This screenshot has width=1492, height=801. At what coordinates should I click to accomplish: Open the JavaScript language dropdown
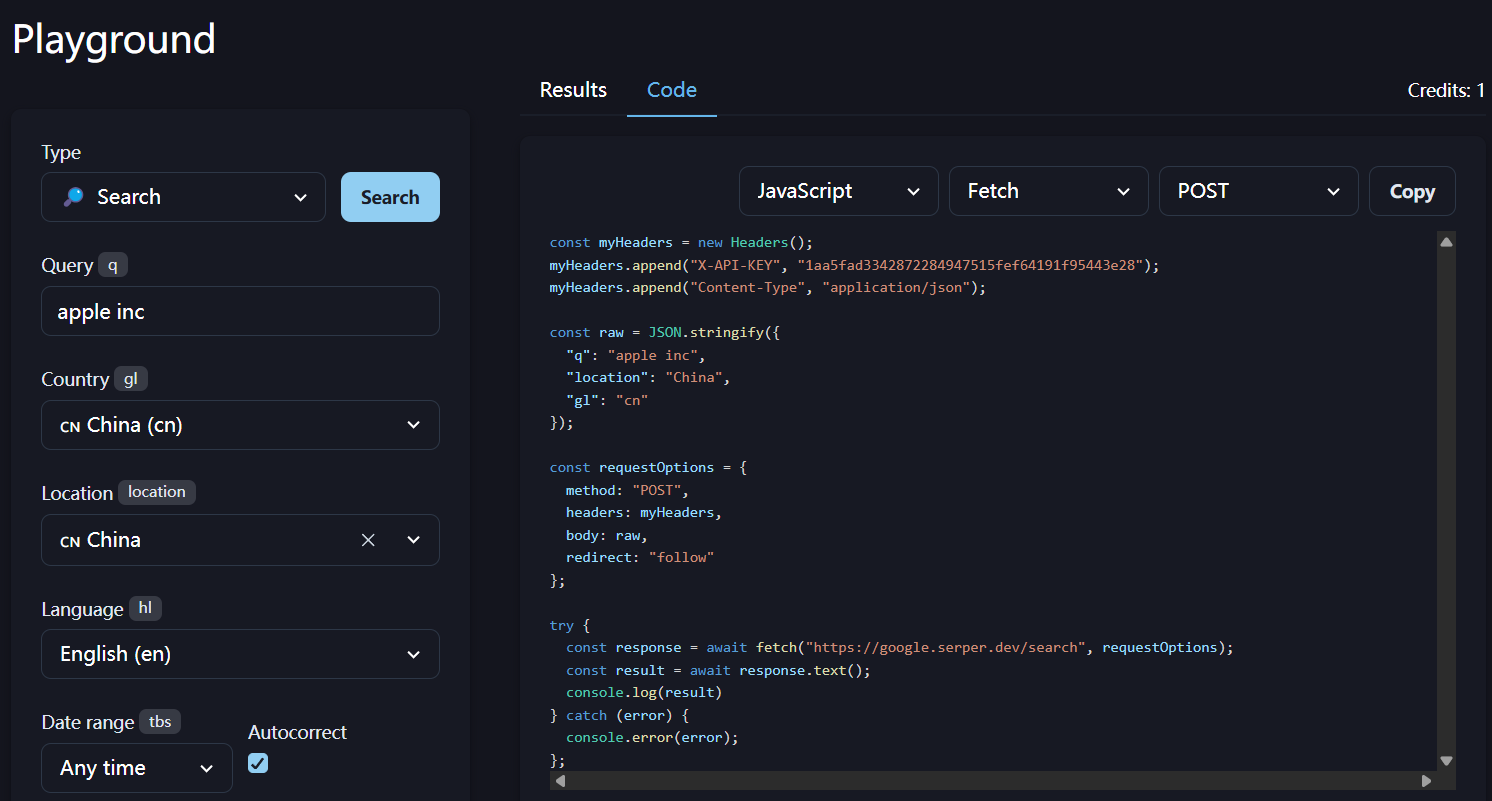(x=838, y=191)
